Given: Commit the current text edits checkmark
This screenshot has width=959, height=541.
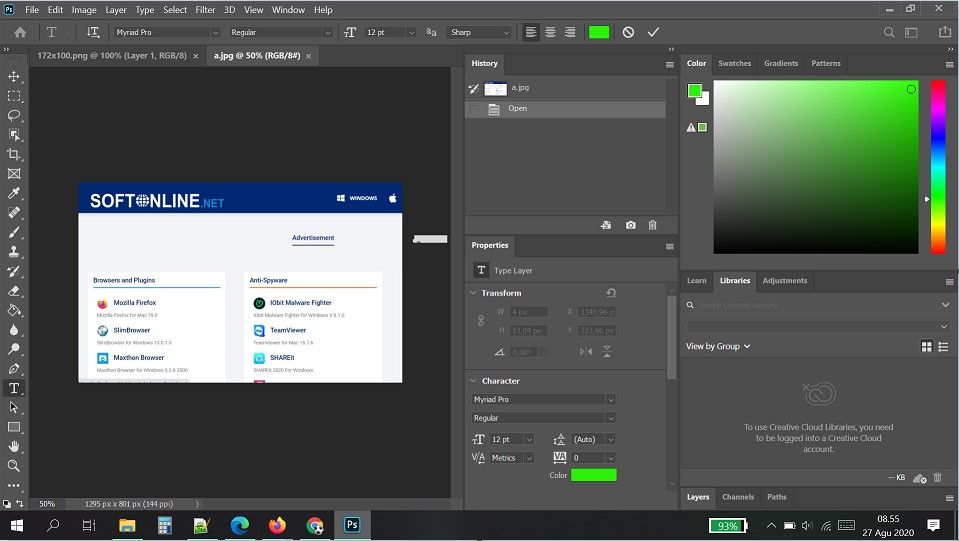Looking at the screenshot, I should pos(653,32).
